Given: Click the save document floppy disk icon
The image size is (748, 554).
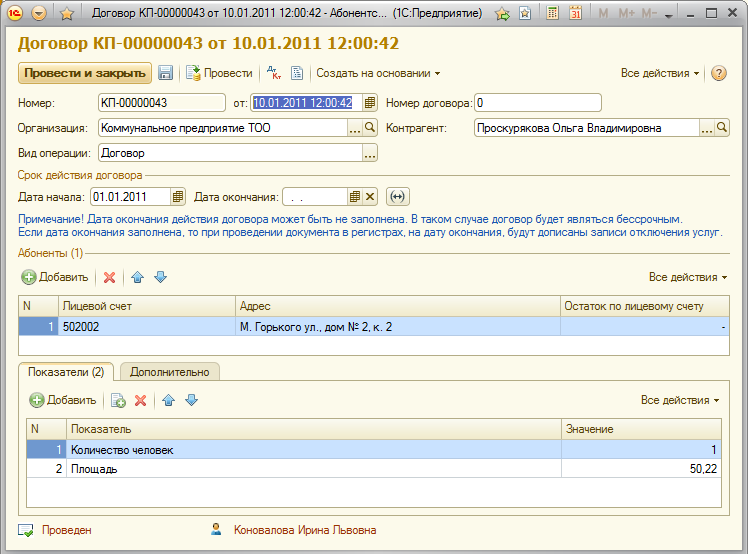Looking at the screenshot, I should coord(166,73).
